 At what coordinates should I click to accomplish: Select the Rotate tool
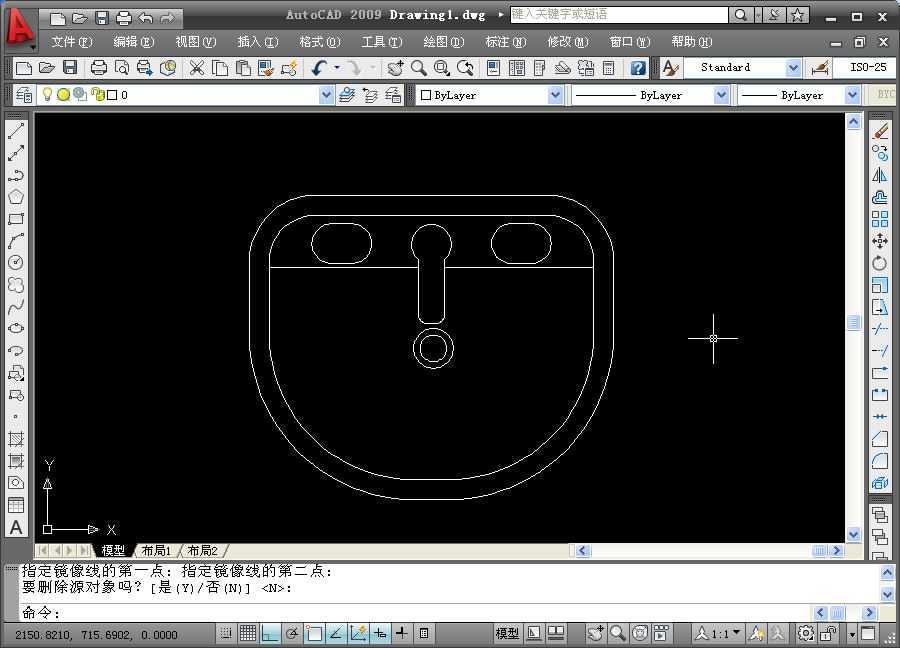(880, 262)
